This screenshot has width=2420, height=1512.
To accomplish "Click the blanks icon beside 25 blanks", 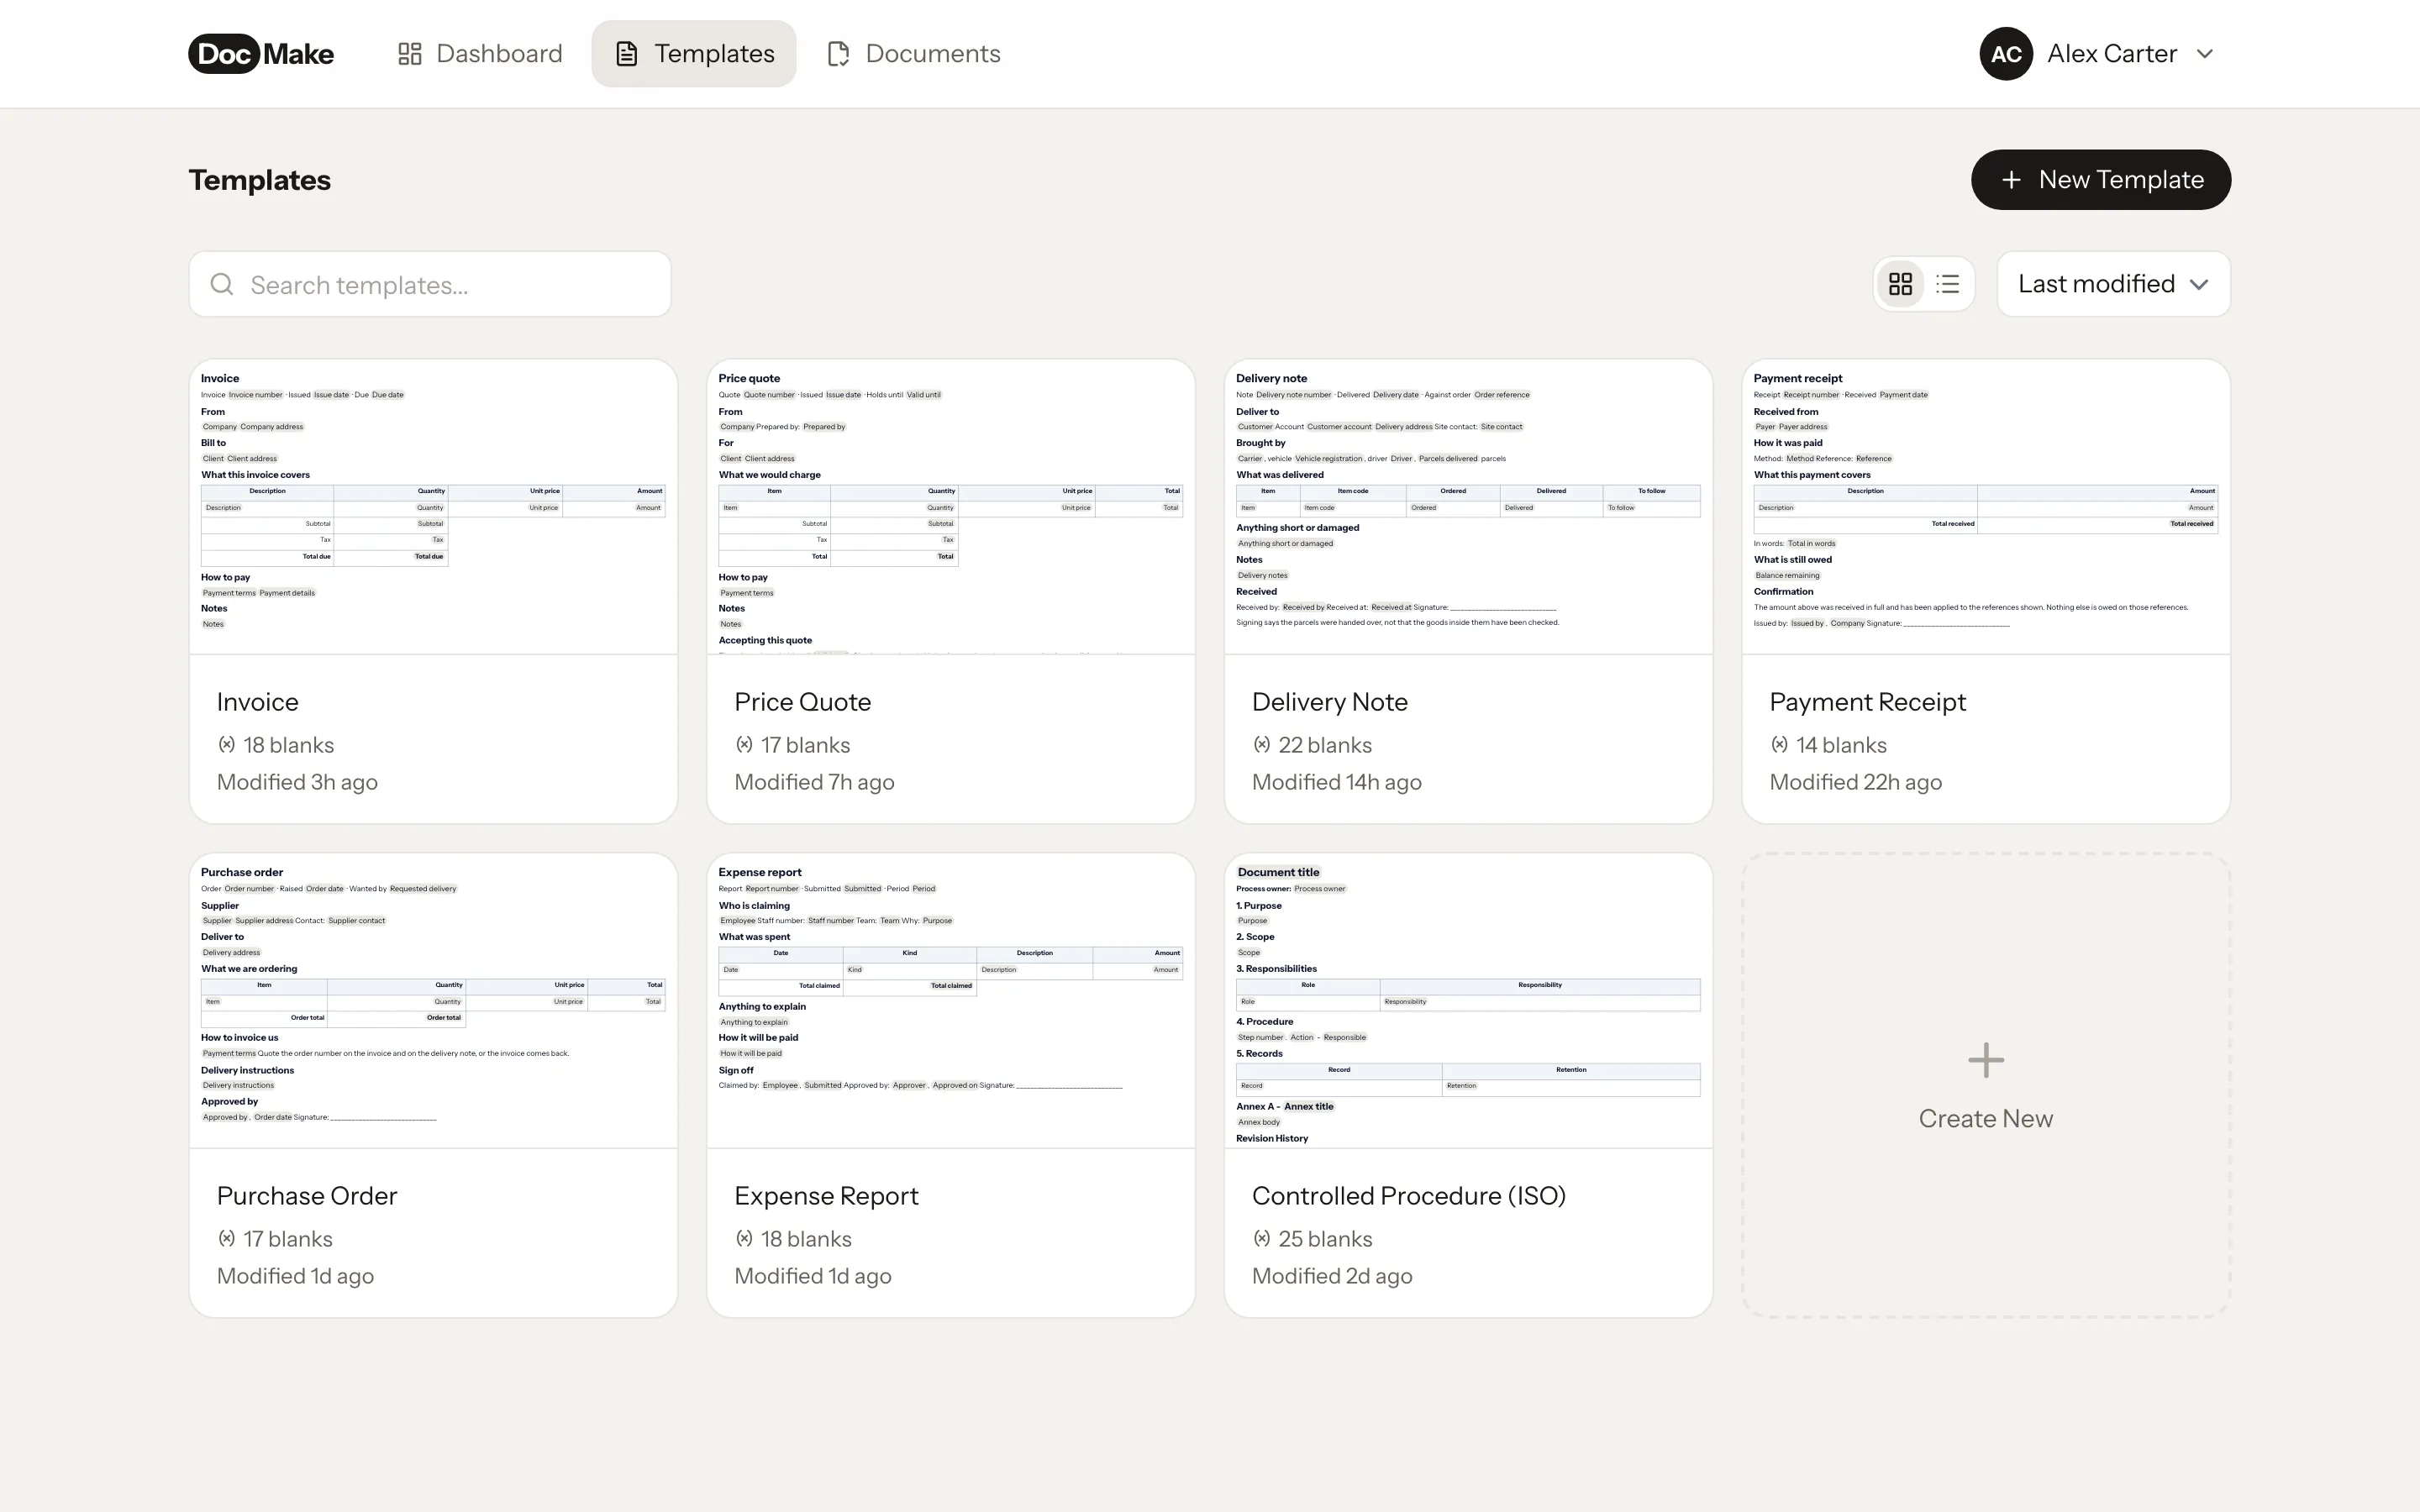I will 1262,1238.
